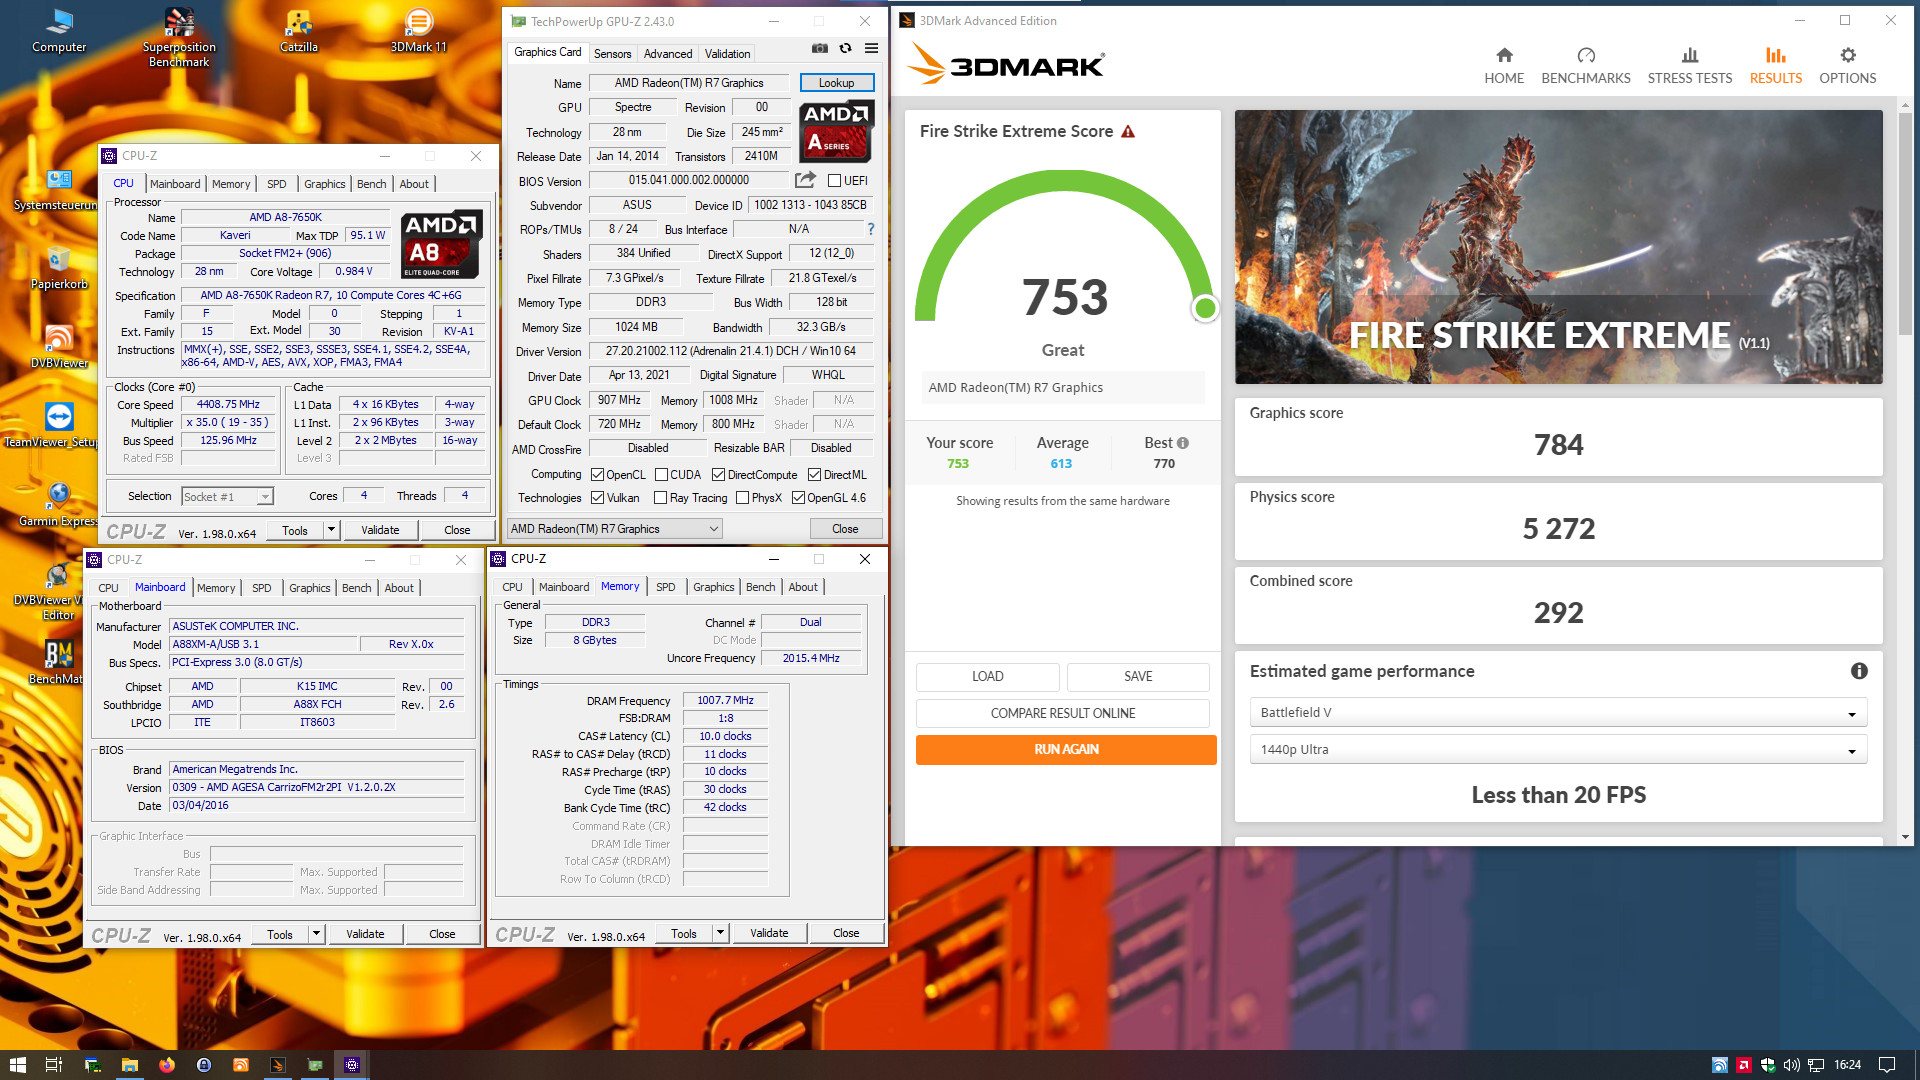The height and width of the screenshot is (1080, 1920).
Task: Open the Garmin Express desktop icon
Action: tap(58, 503)
